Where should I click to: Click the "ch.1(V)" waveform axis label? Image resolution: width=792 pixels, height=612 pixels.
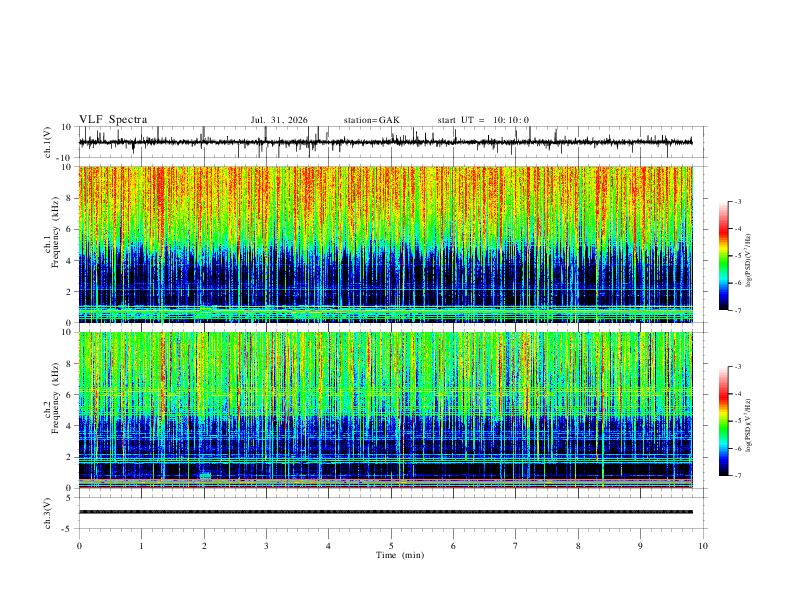(48, 142)
